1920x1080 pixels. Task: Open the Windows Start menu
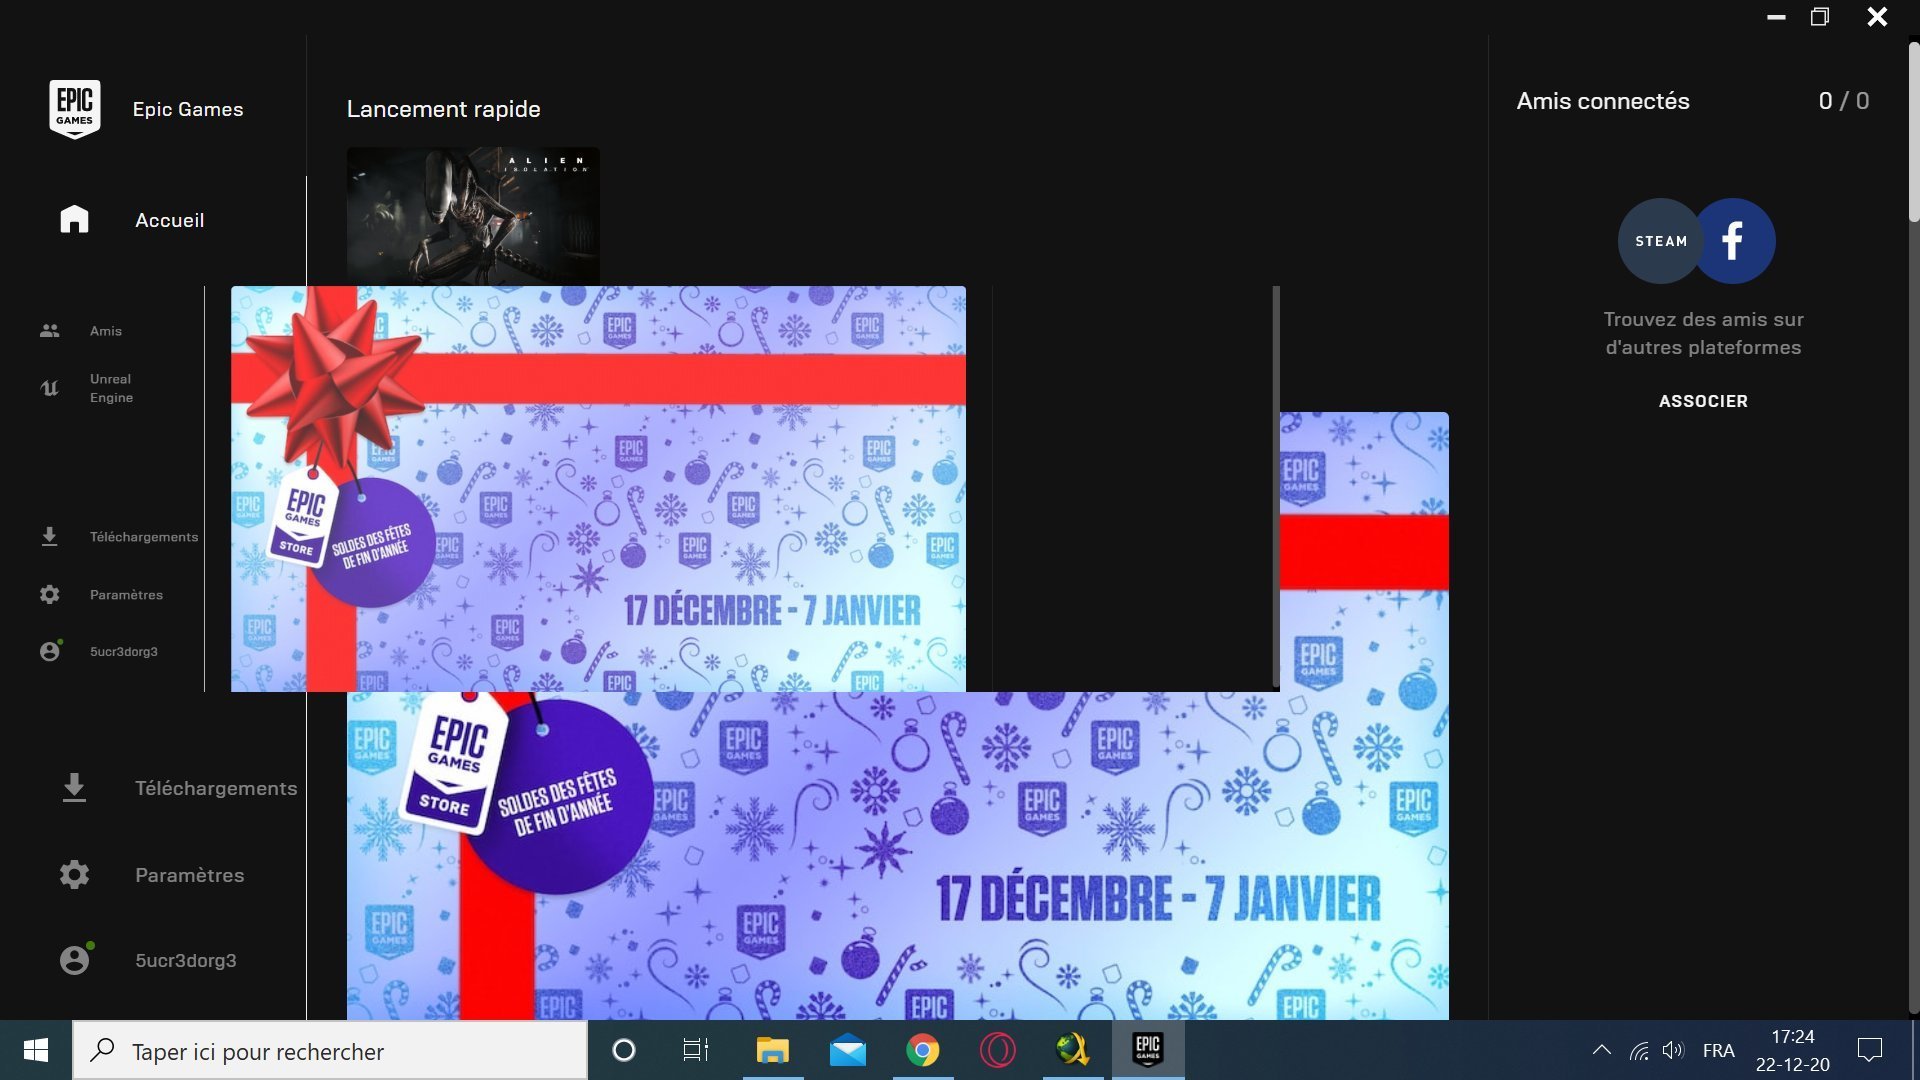(36, 1050)
